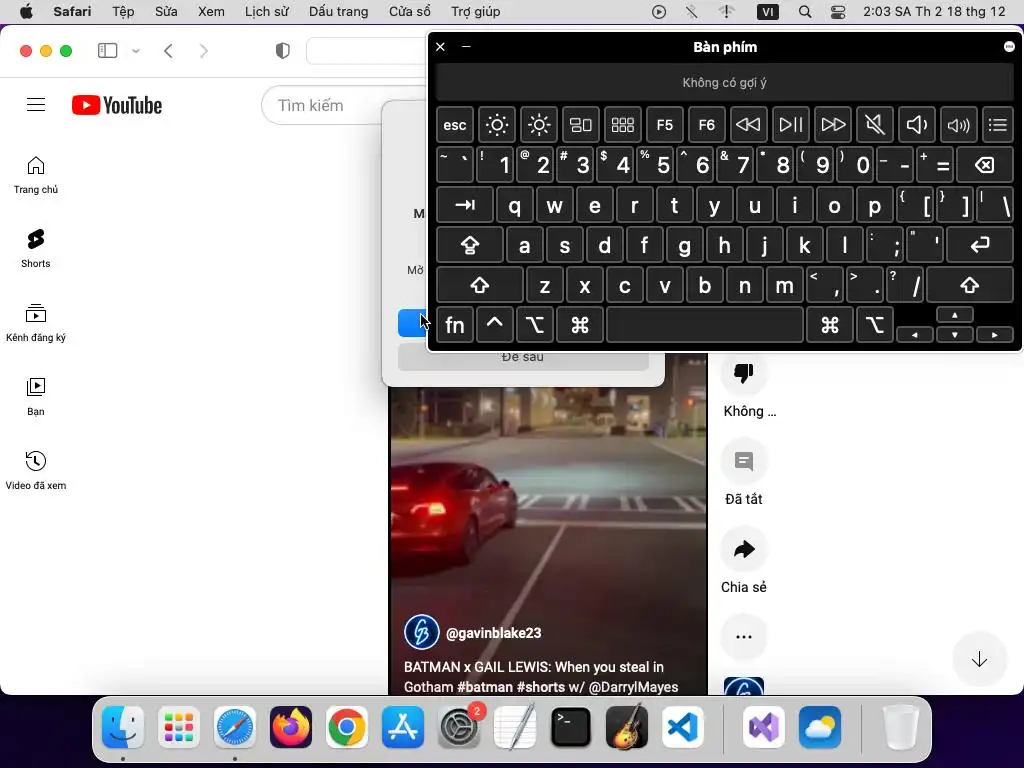Click the Safari privacy shield icon
1024x768 pixels.
pyautogui.click(x=282, y=51)
